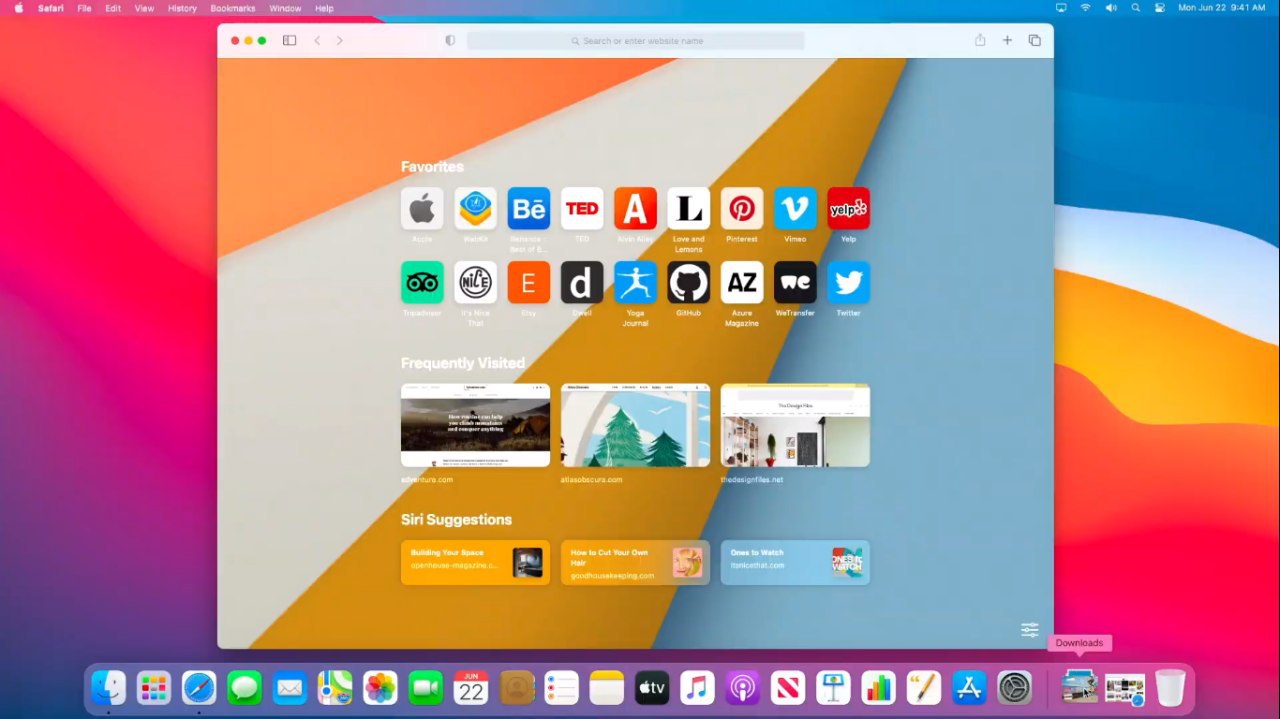Open the GitHub favorite
The image size is (1280, 719).
click(x=688, y=282)
